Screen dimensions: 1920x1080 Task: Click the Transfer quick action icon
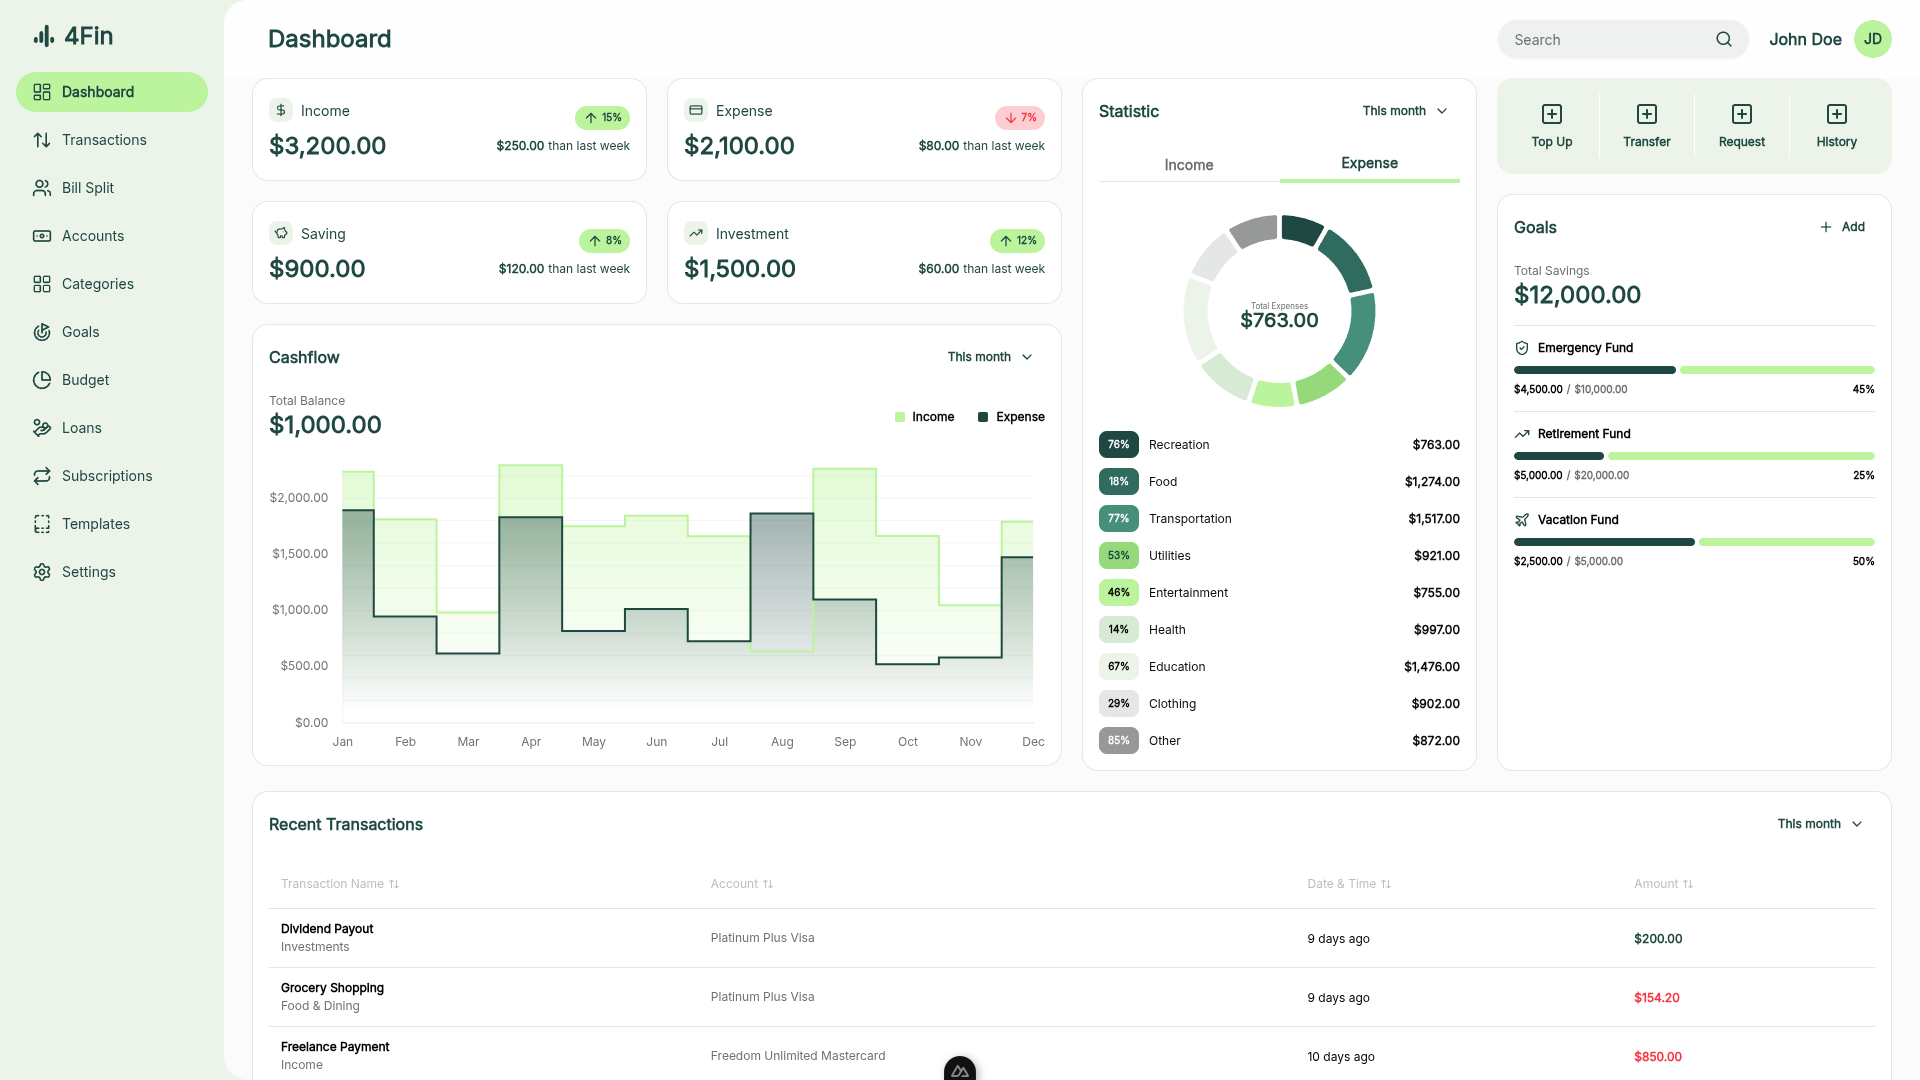1646,114
